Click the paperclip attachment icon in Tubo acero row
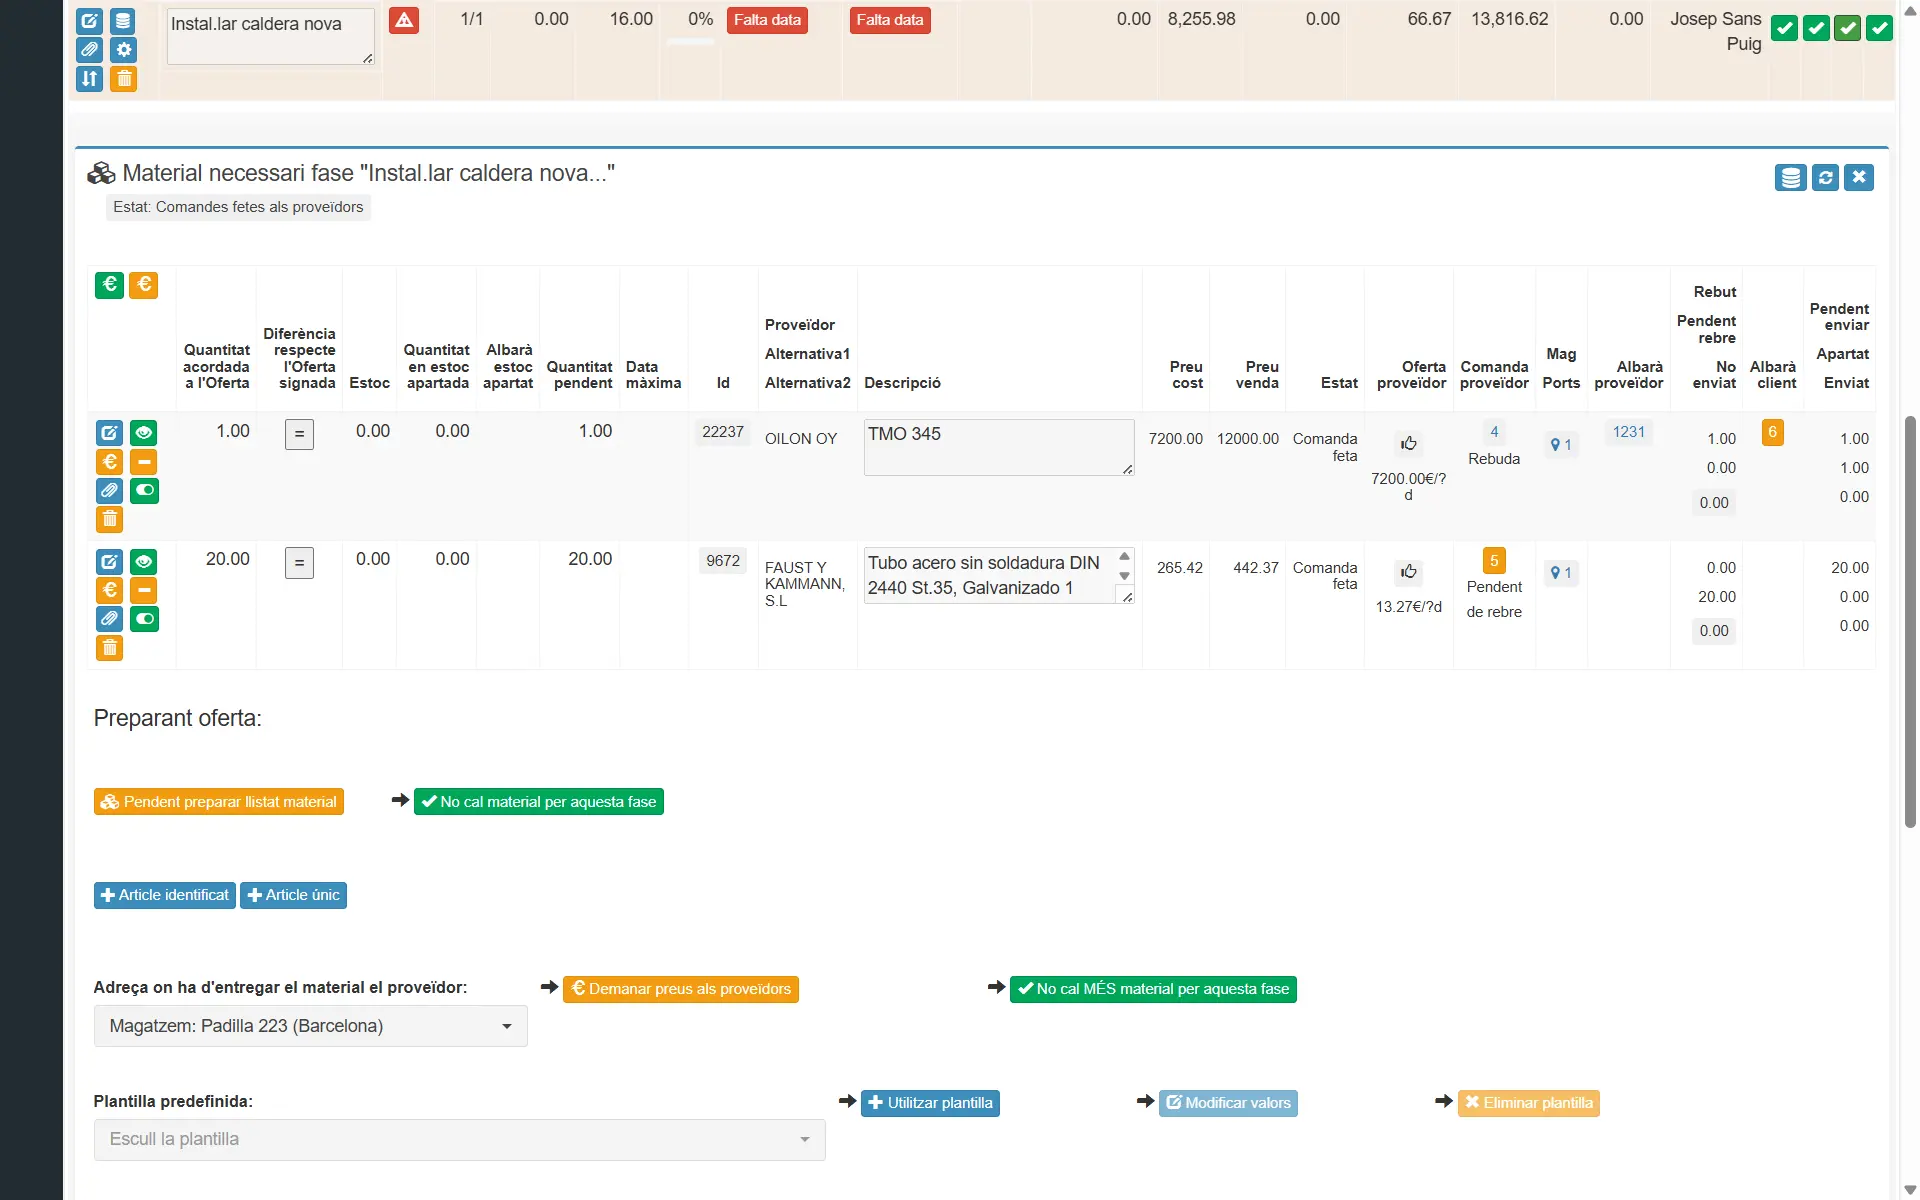The image size is (1920, 1200). tap(110, 619)
